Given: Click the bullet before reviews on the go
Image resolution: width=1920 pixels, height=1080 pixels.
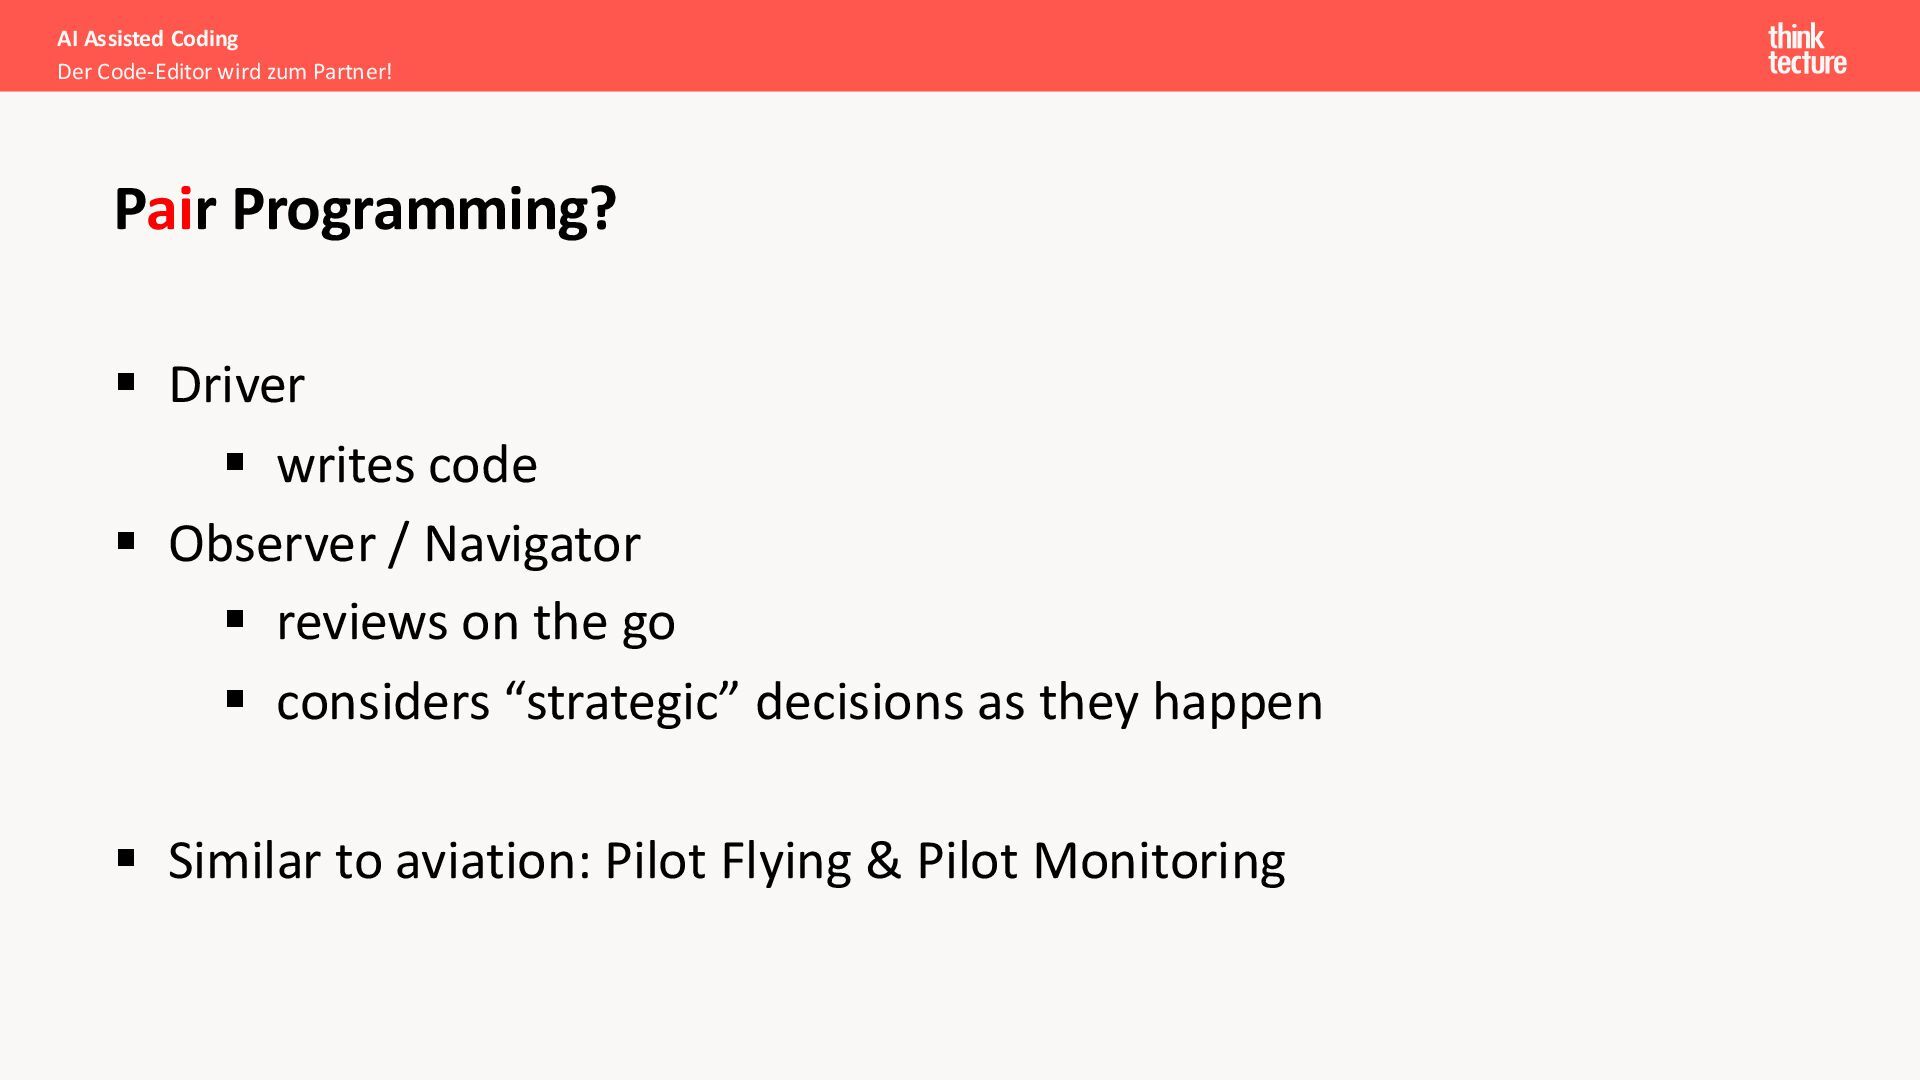Looking at the screenshot, I should pos(235,619).
